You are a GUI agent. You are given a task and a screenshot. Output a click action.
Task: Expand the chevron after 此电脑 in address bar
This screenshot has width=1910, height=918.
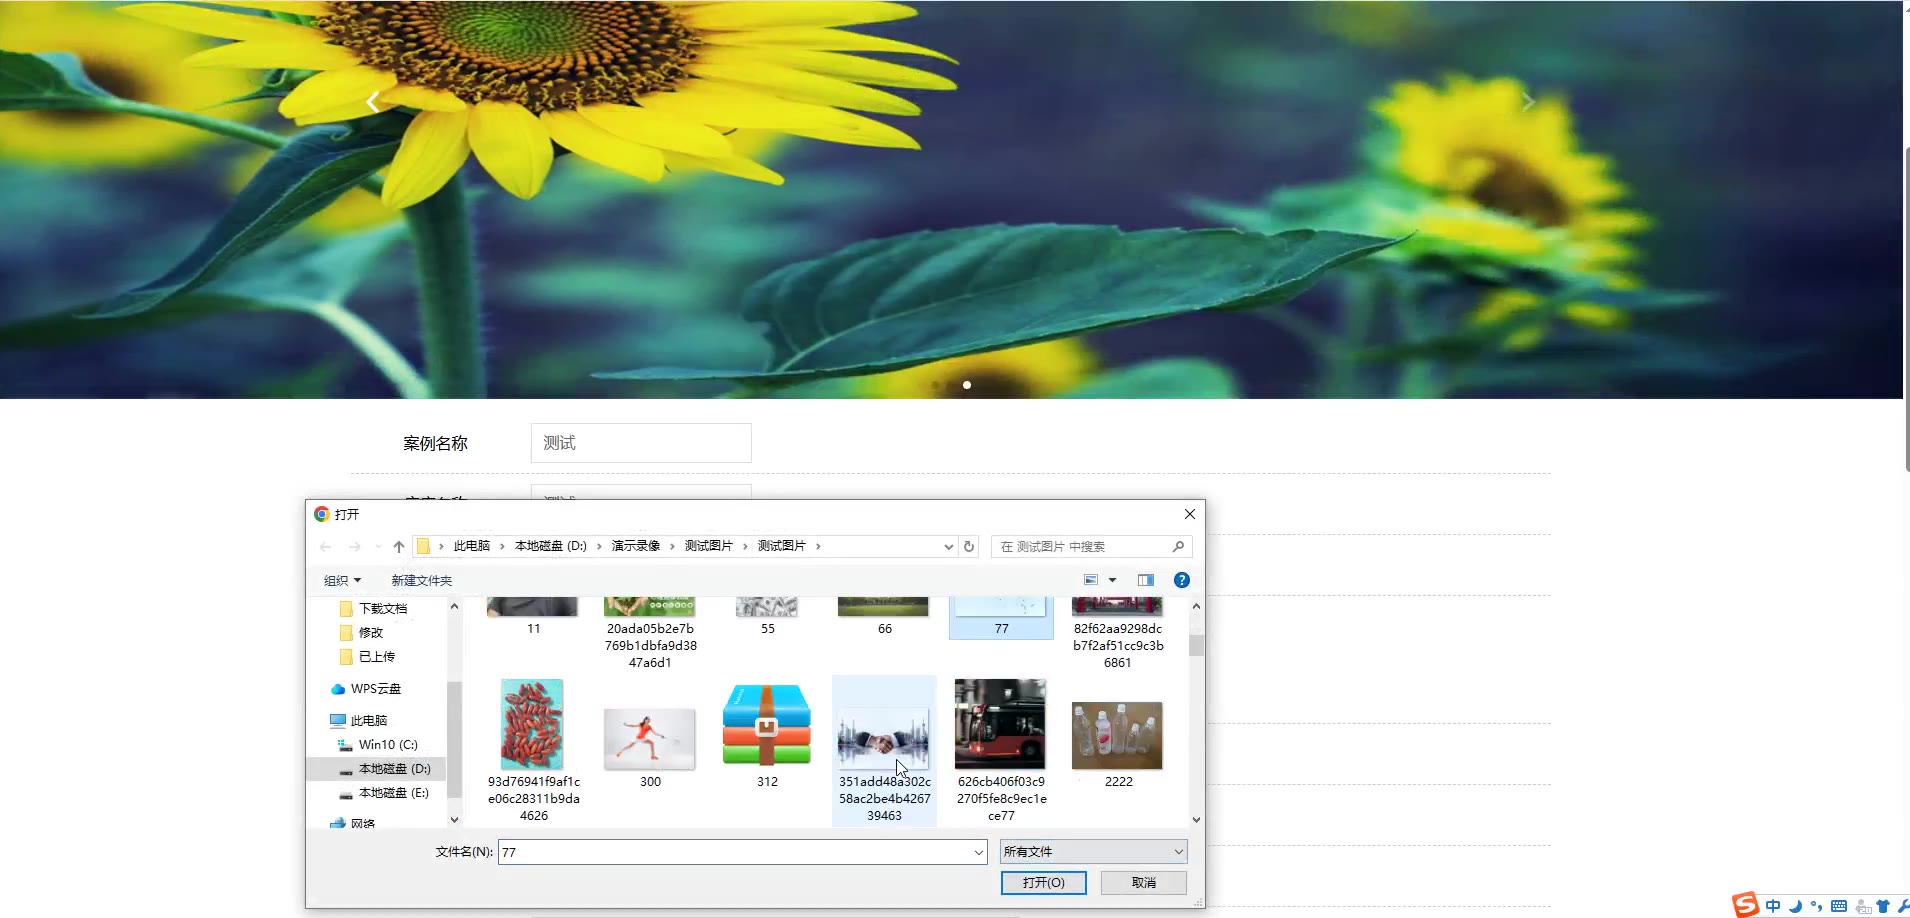tap(502, 546)
